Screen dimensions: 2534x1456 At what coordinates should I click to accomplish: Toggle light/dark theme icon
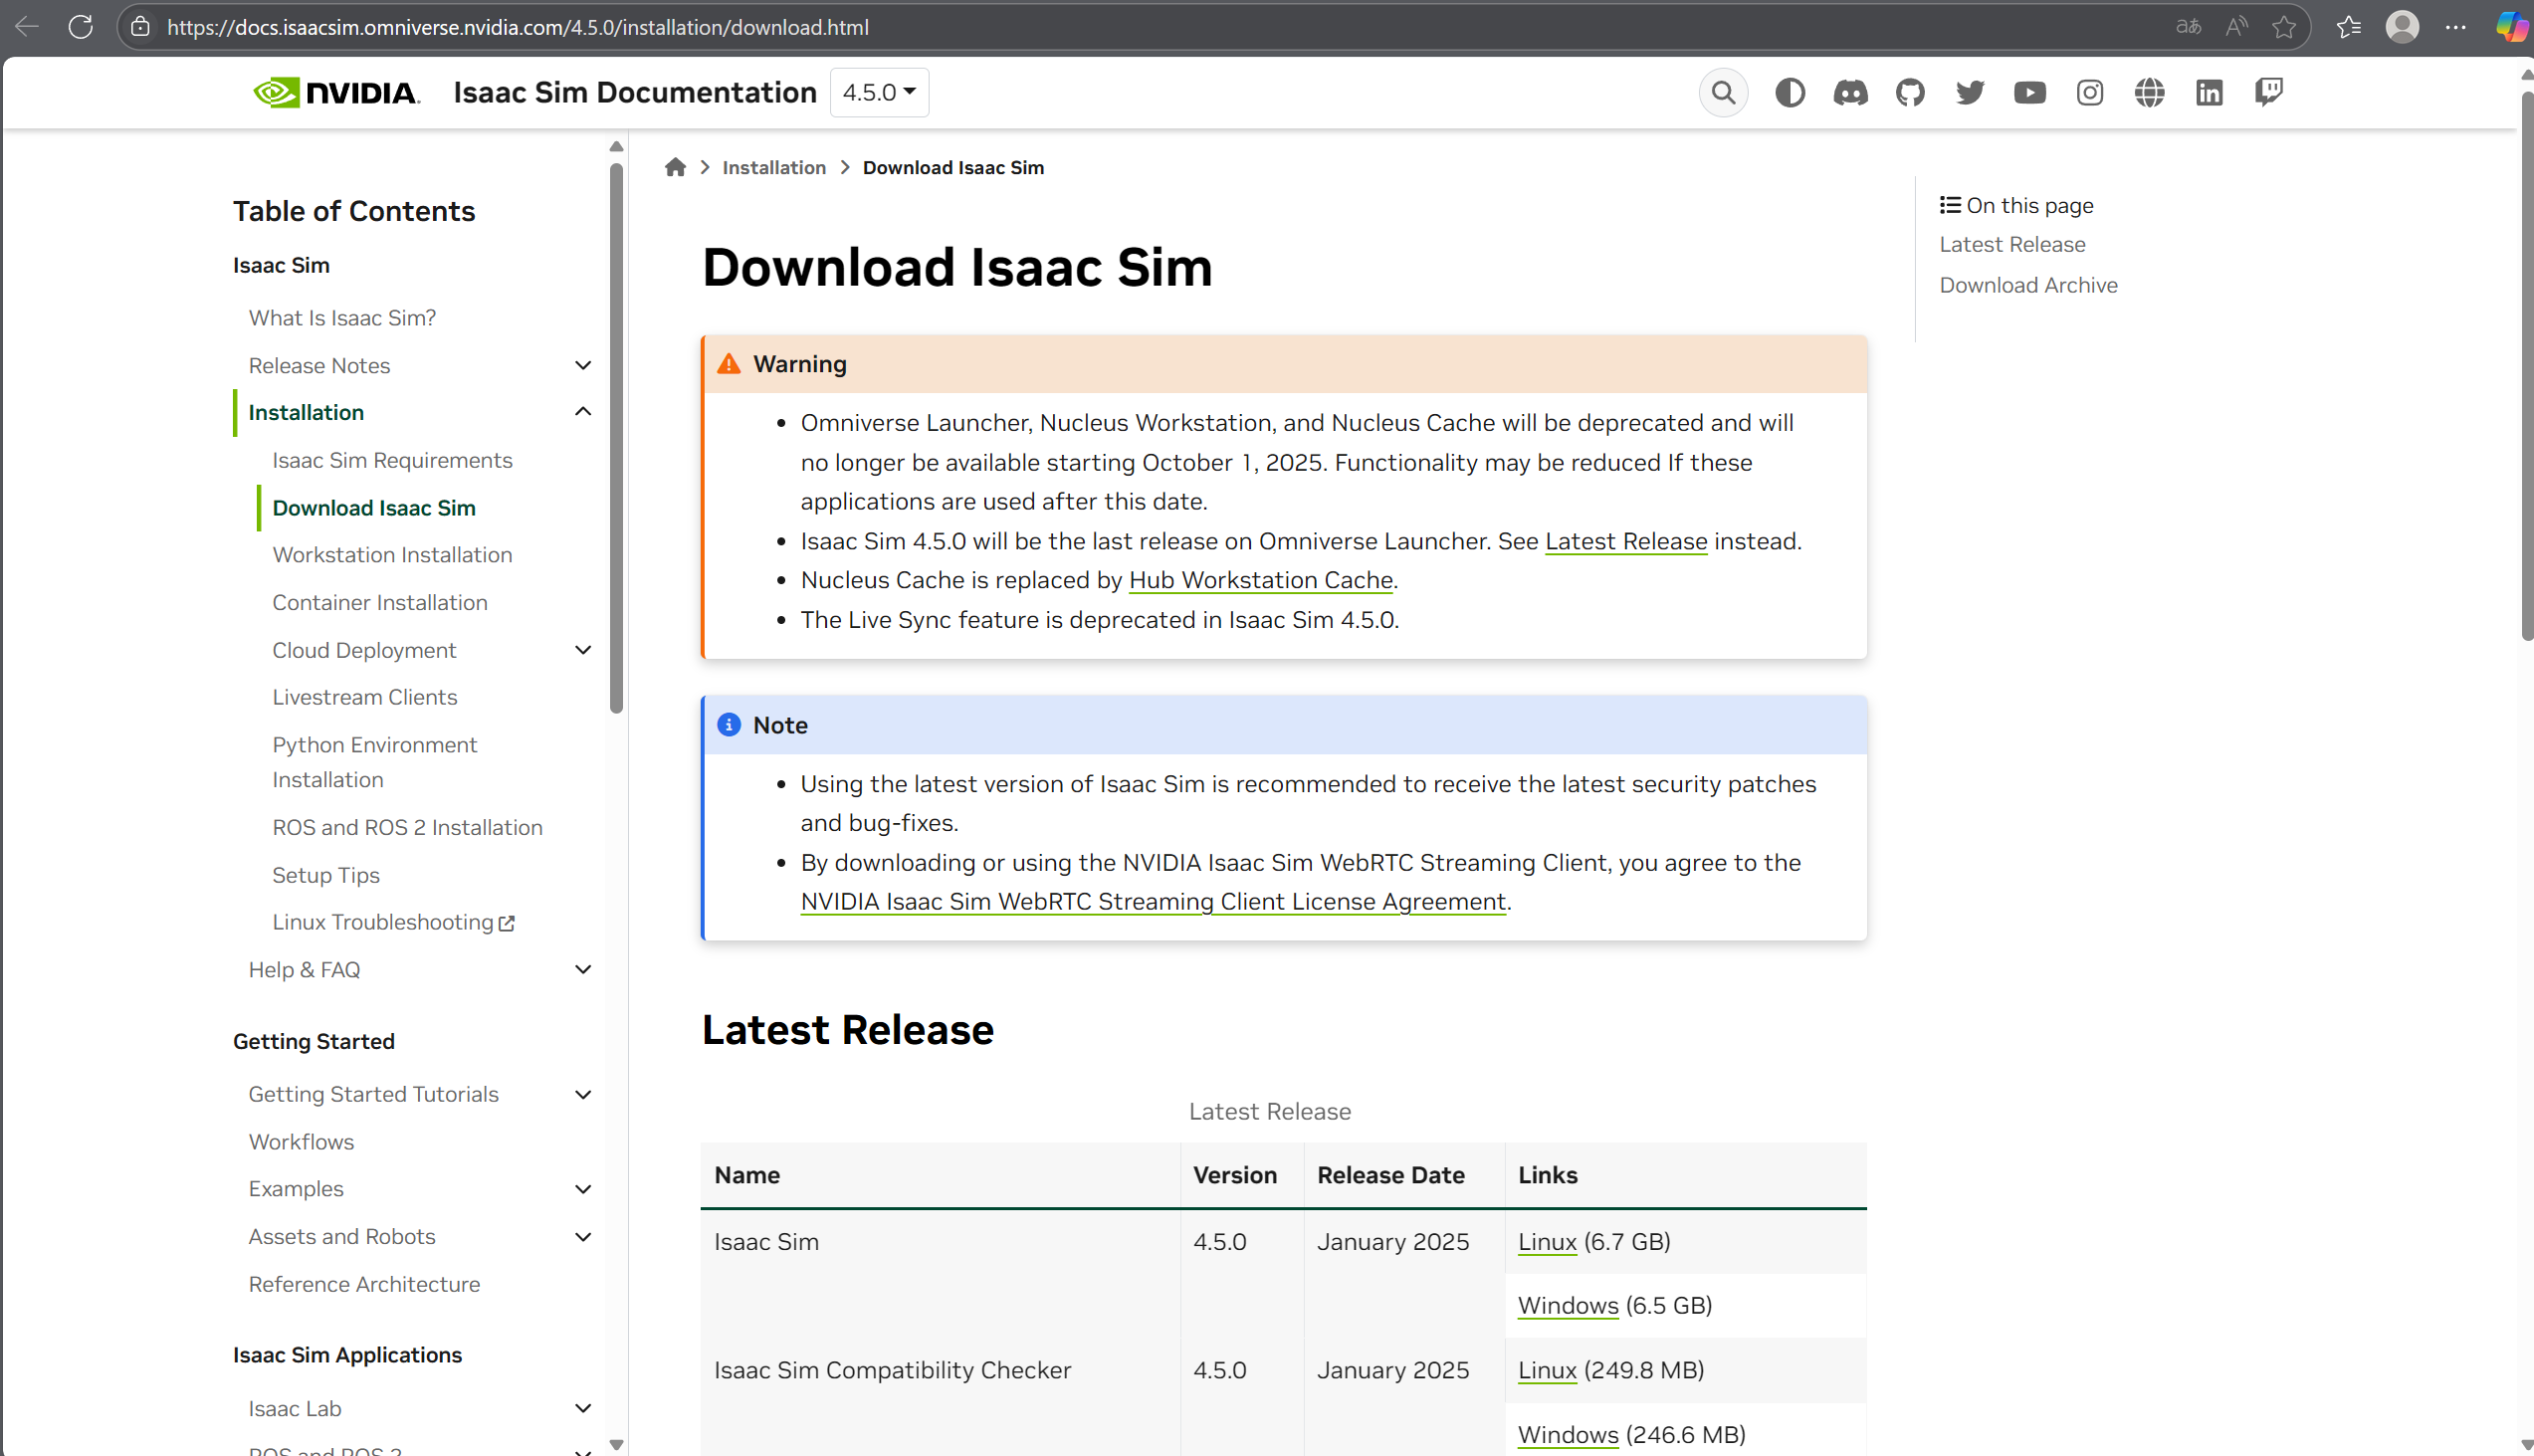[1790, 92]
